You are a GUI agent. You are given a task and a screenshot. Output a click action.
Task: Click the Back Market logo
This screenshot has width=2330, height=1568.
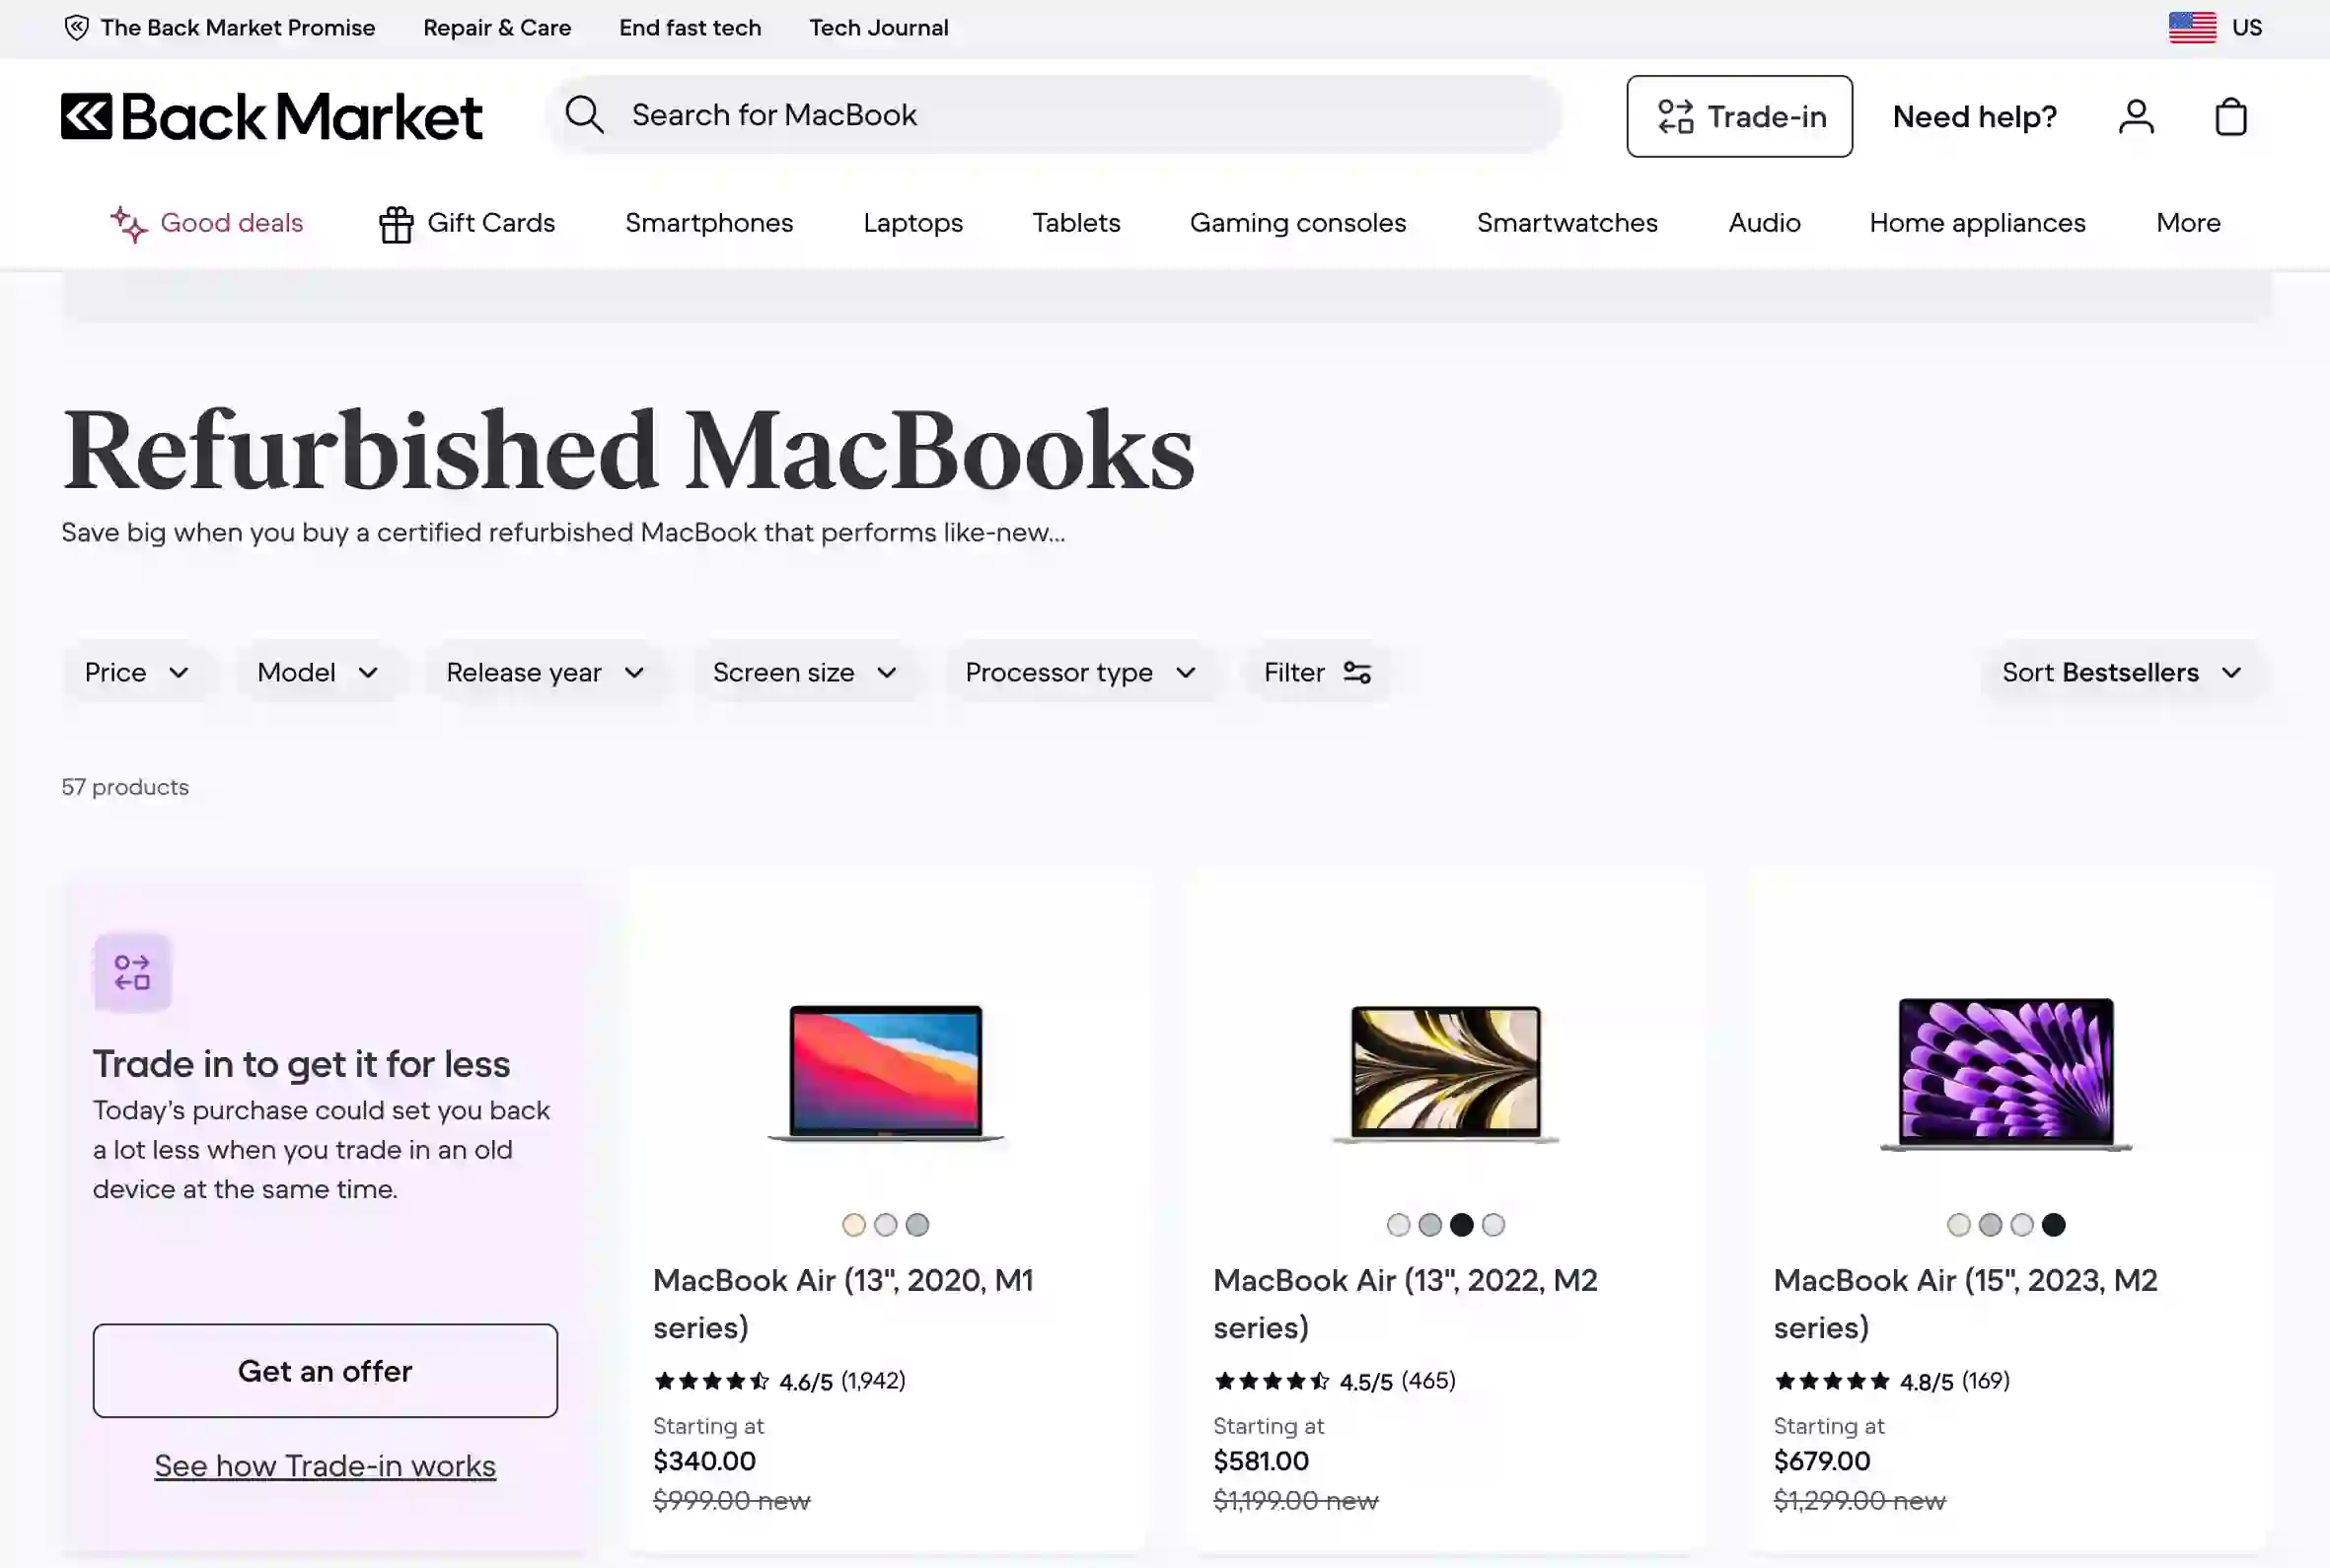[x=270, y=116]
